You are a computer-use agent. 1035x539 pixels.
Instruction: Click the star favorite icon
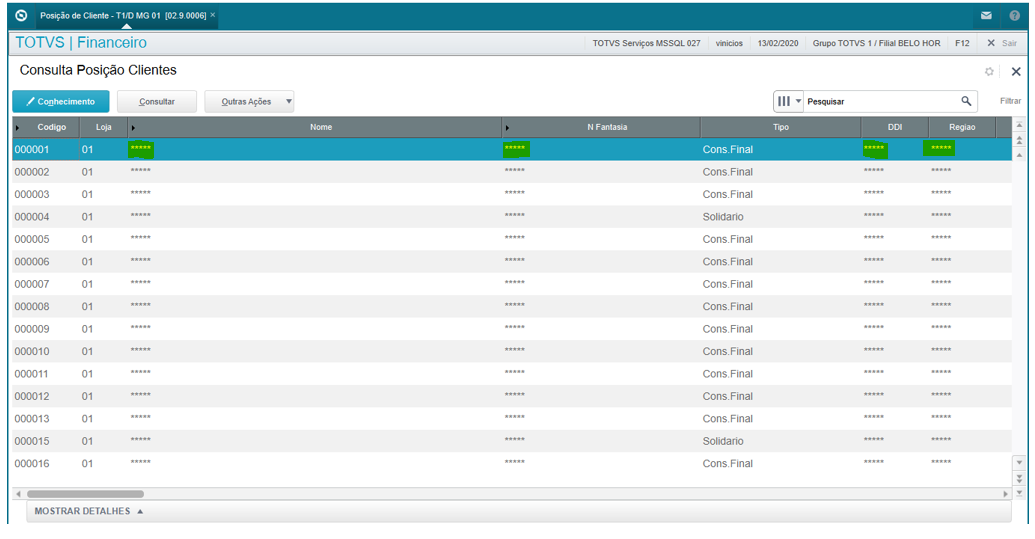pos(989,71)
